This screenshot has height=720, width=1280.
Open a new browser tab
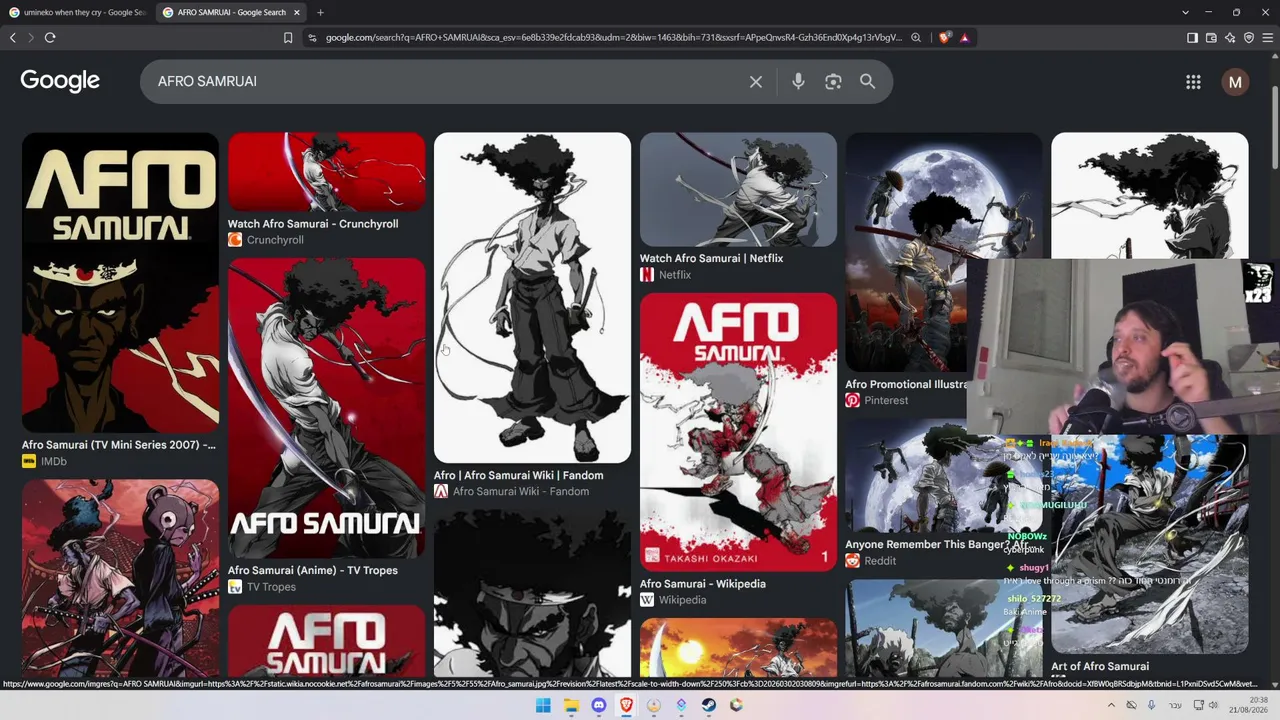tap(320, 12)
